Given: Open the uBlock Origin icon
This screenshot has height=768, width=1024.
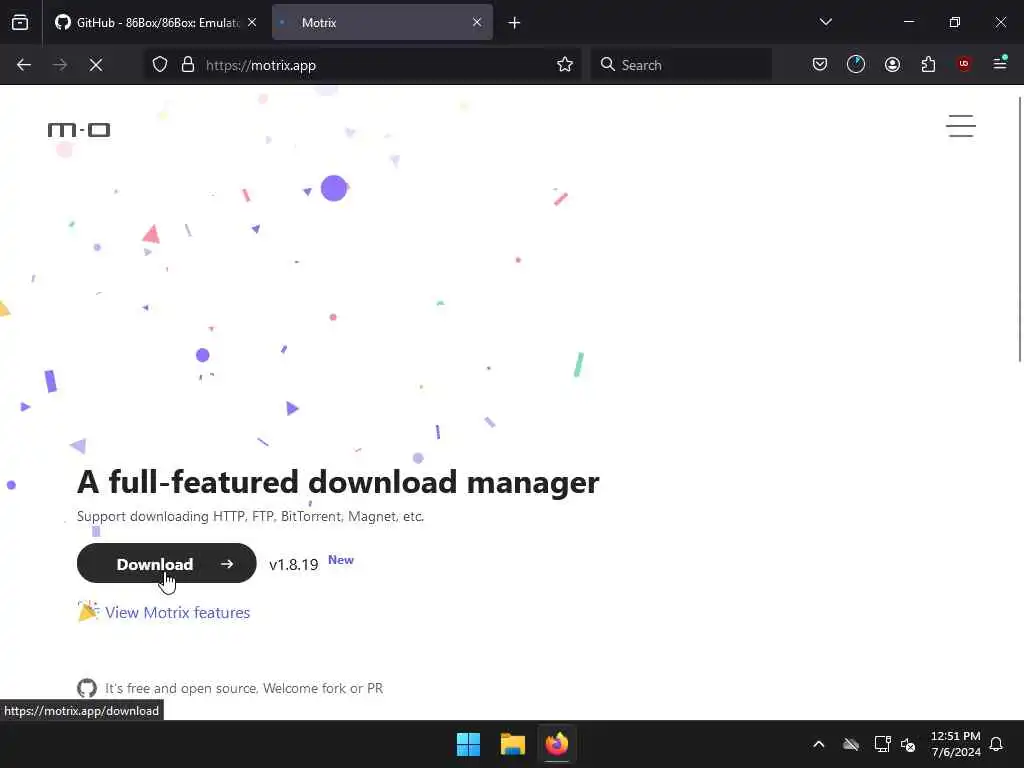Looking at the screenshot, I should pyautogui.click(x=964, y=64).
